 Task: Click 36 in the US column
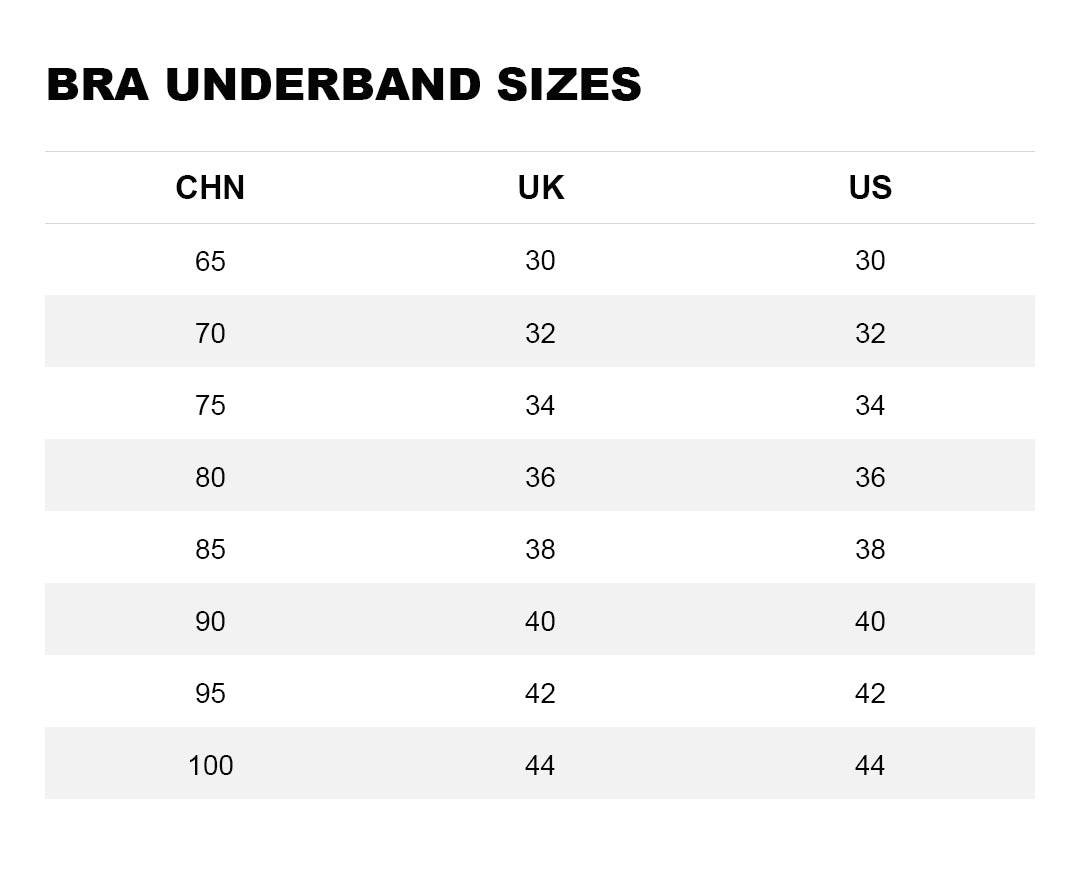coord(870,477)
